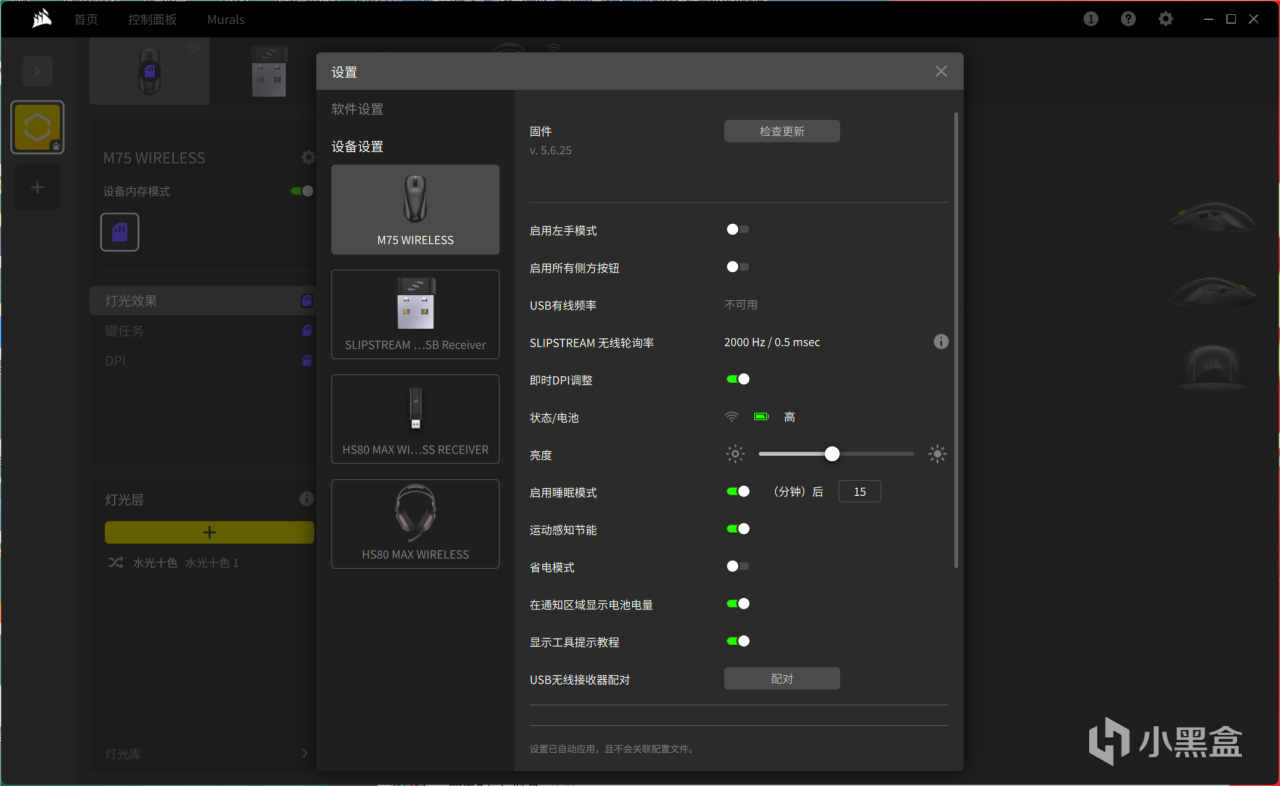Turn off 显示工具提示教程
Image resolution: width=1280 pixels, height=786 pixels.
coord(738,641)
